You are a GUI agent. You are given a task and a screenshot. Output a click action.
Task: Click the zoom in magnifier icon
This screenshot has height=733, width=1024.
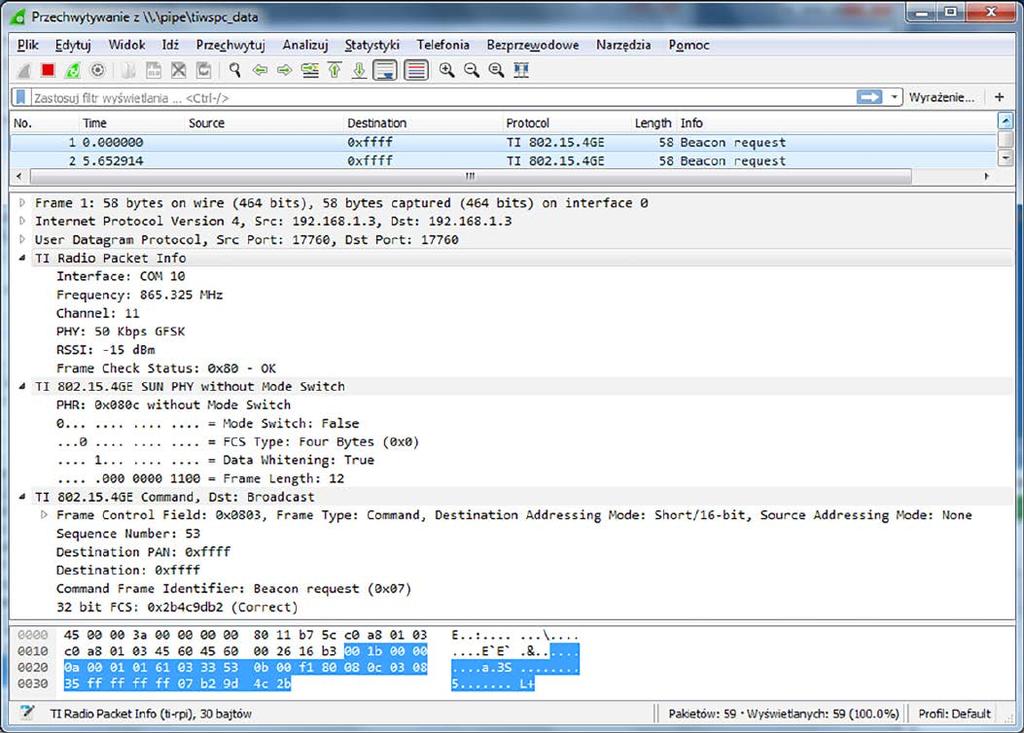[447, 71]
